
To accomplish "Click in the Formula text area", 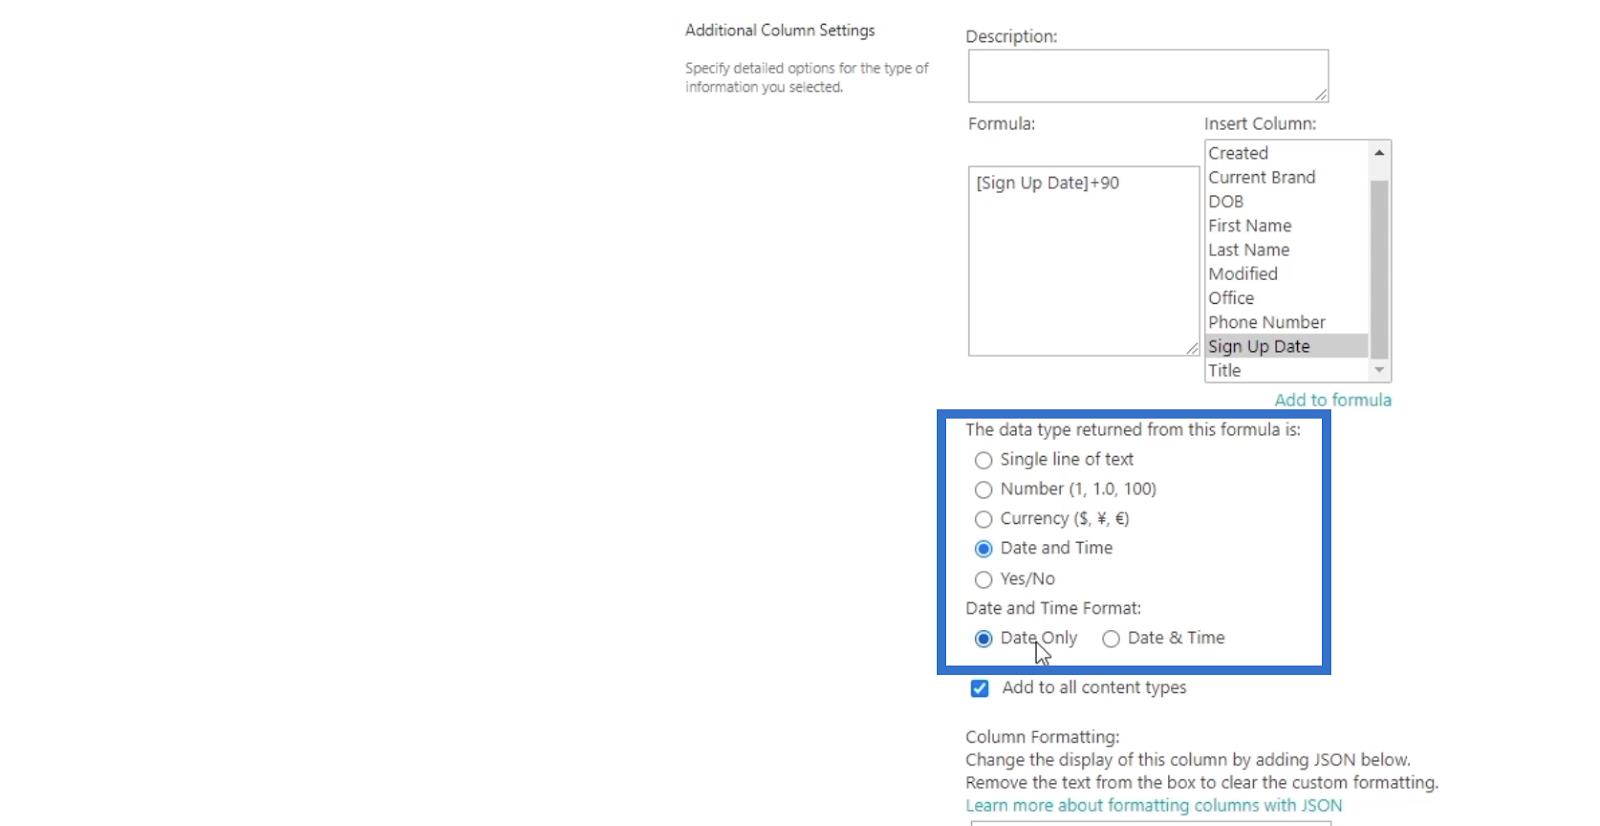I will [1084, 261].
